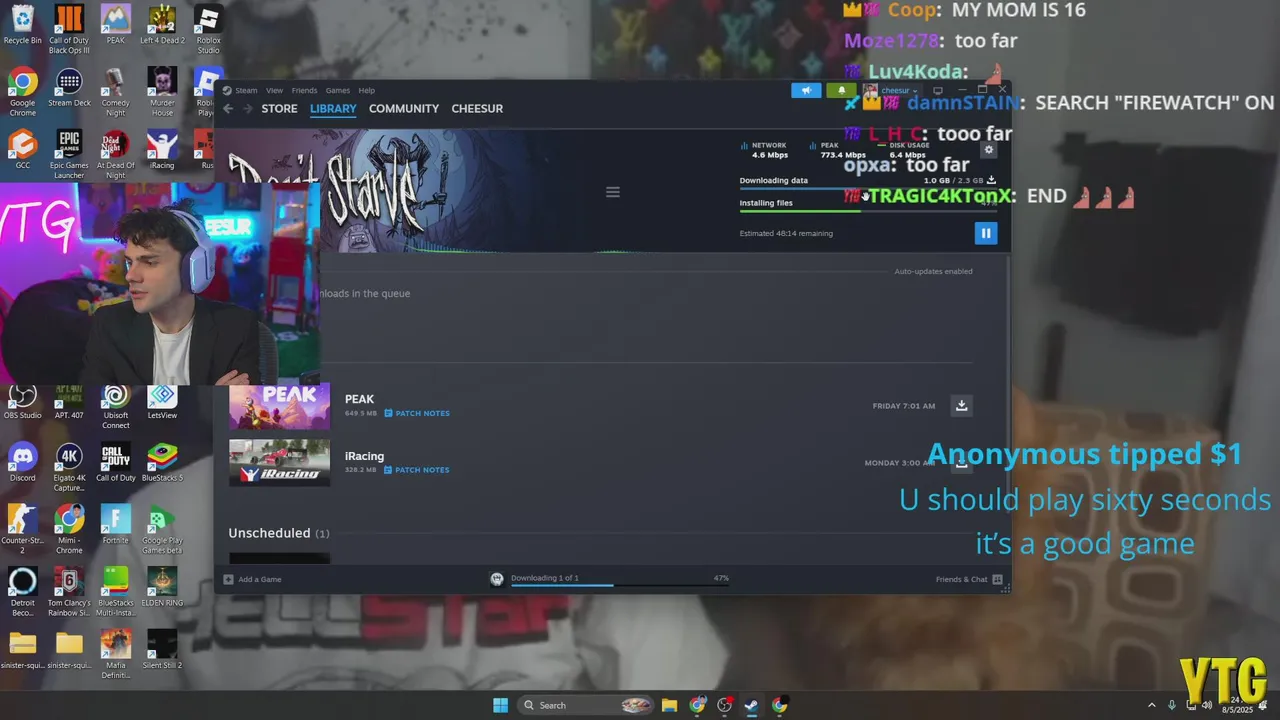Open Tom Clancy's Rainbow Six shortcut
Image resolution: width=1280 pixels, height=720 pixels.
tap(69, 591)
